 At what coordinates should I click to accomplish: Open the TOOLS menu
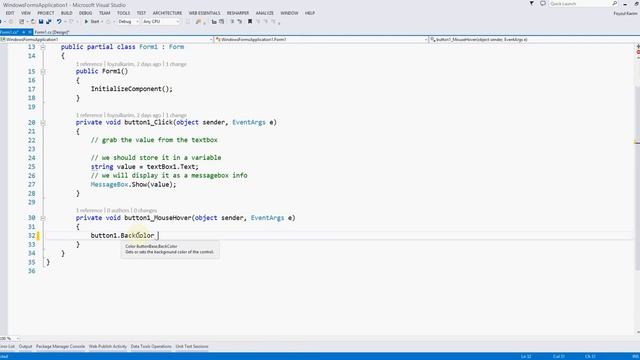click(x=123, y=13)
